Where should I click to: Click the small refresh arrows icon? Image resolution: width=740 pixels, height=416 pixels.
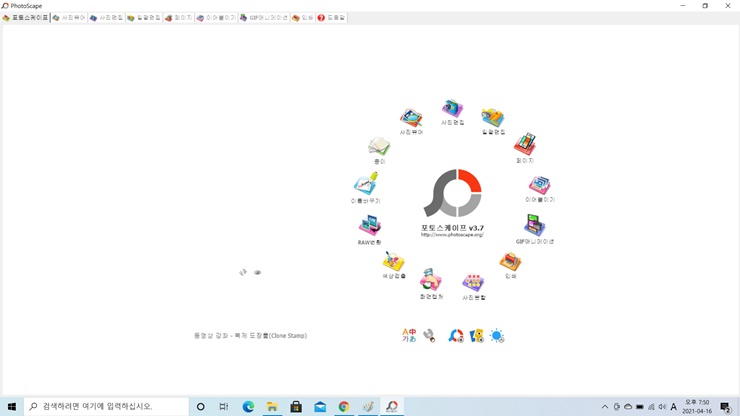pyautogui.click(x=243, y=272)
